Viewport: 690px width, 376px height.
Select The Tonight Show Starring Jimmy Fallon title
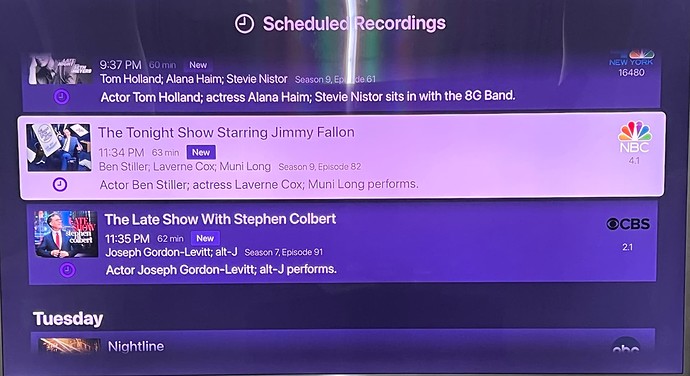(226, 133)
